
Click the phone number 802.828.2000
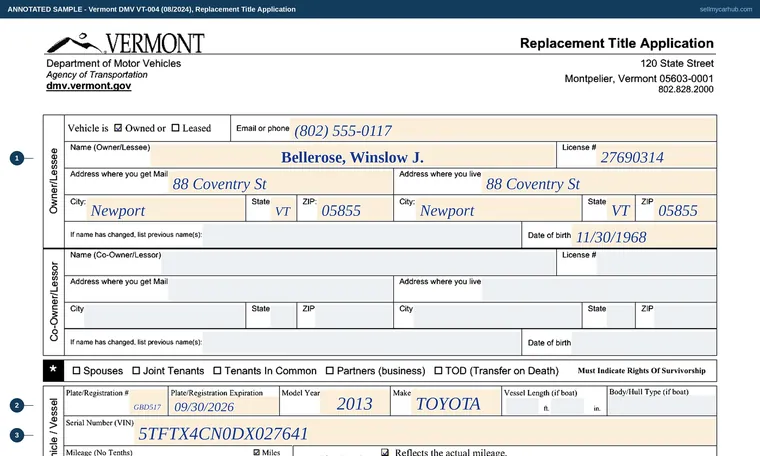coord(685,89)
